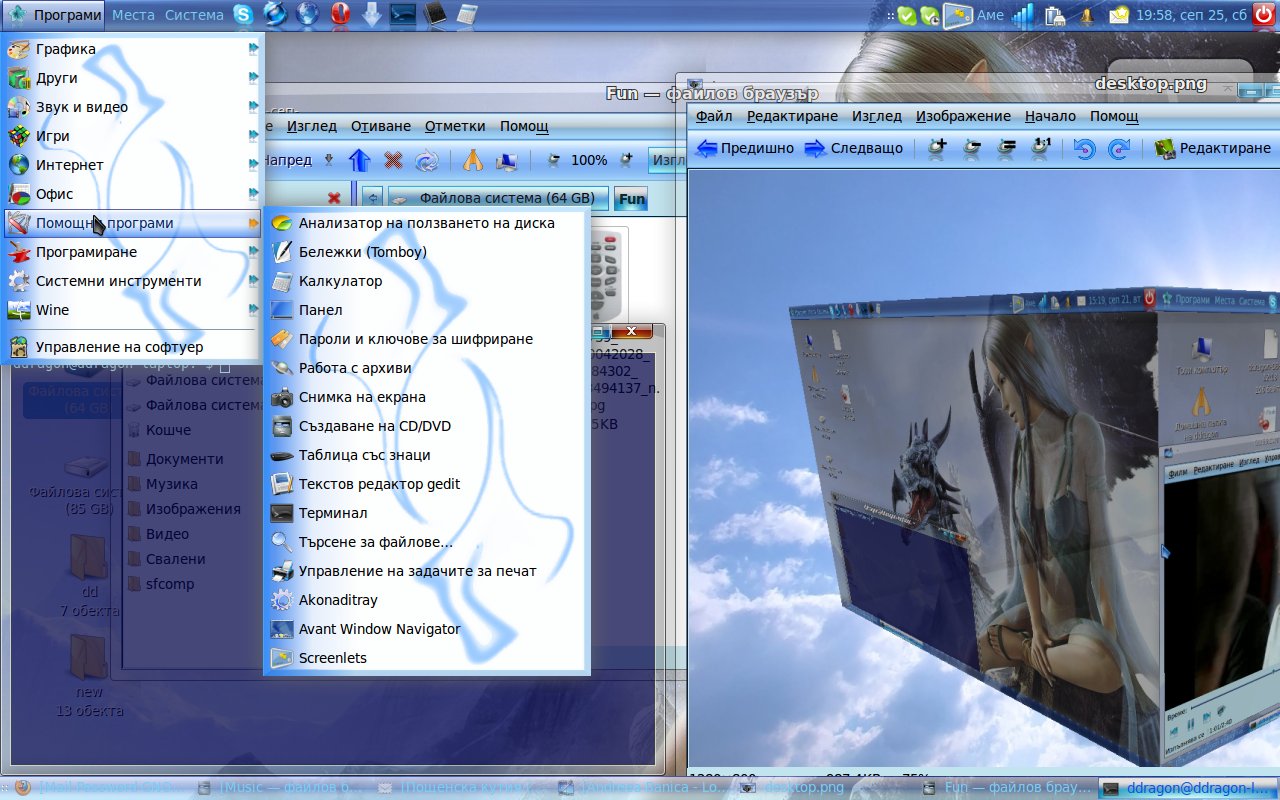The height and width of the screenshot is (800, 1280).
Task: Open the clock showing 19:58, сеп 25
Action: pyautogui.click(x=1191, y=15)
